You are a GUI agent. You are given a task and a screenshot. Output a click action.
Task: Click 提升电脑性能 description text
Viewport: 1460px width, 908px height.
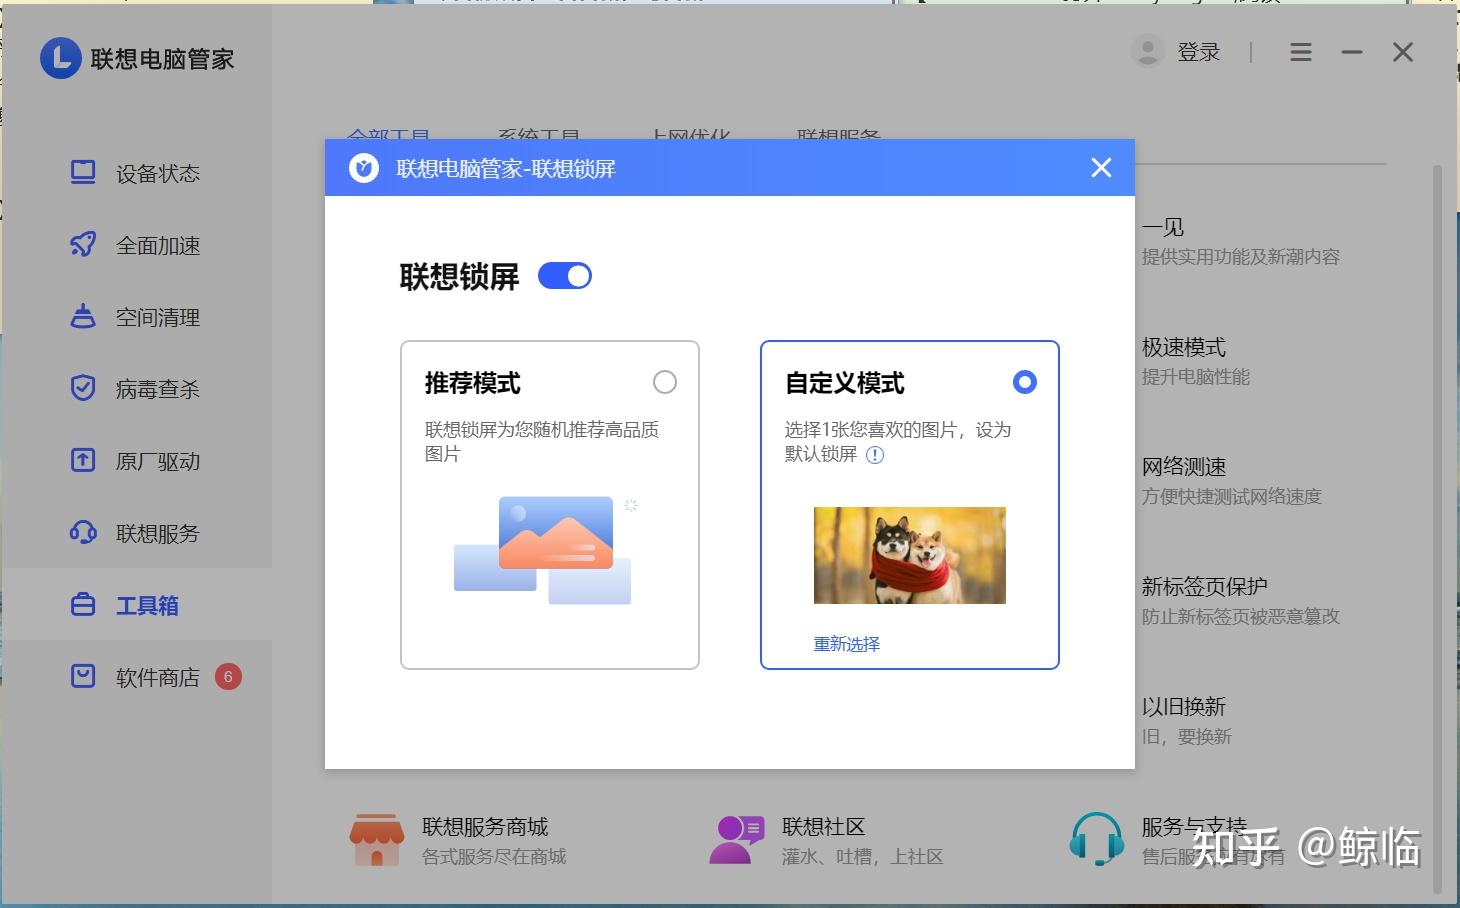tap(1196, 377)
